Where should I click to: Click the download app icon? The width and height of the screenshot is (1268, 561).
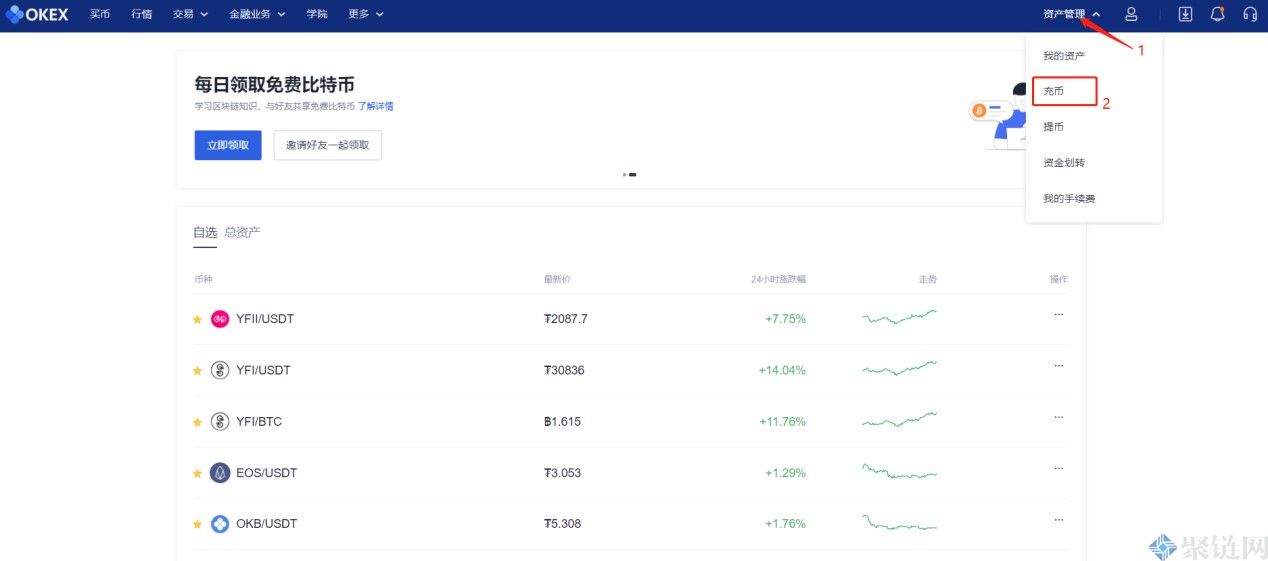pyautogui.click(x=1185, y=14)
